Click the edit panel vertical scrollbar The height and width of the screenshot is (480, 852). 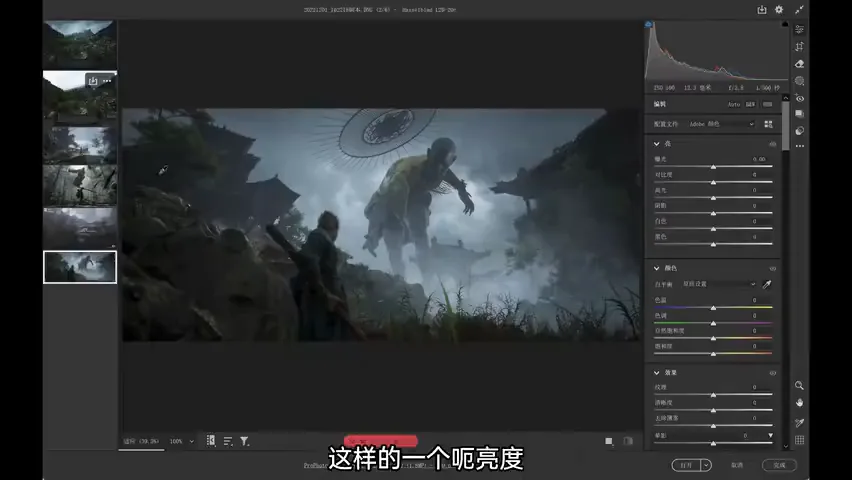pyautogui.click(x=785, y=125)
